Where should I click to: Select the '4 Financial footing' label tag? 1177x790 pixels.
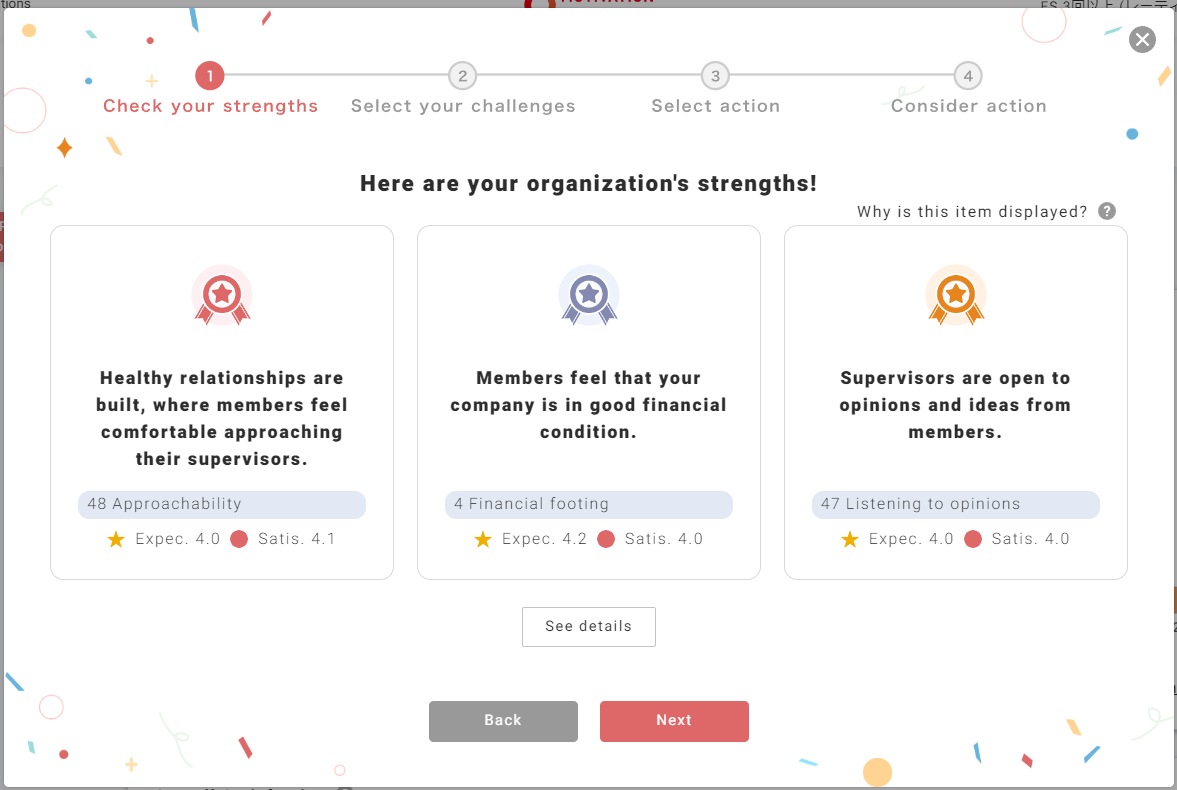[589, 505]
